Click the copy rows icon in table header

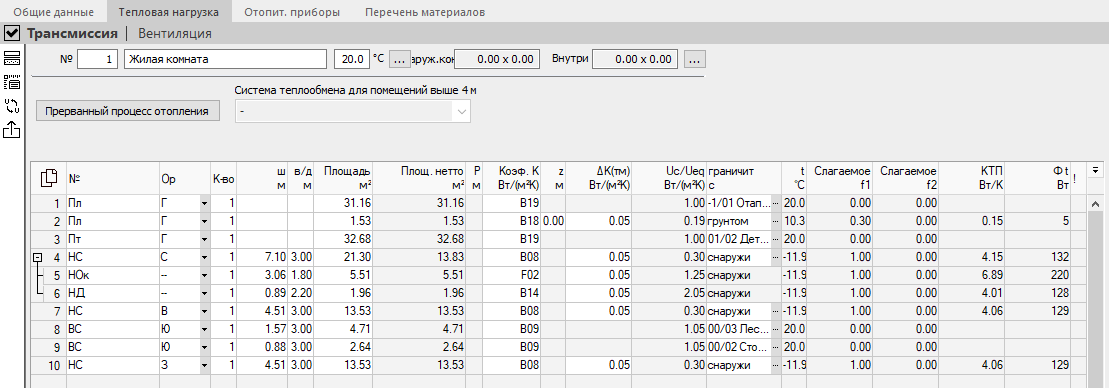49,179
